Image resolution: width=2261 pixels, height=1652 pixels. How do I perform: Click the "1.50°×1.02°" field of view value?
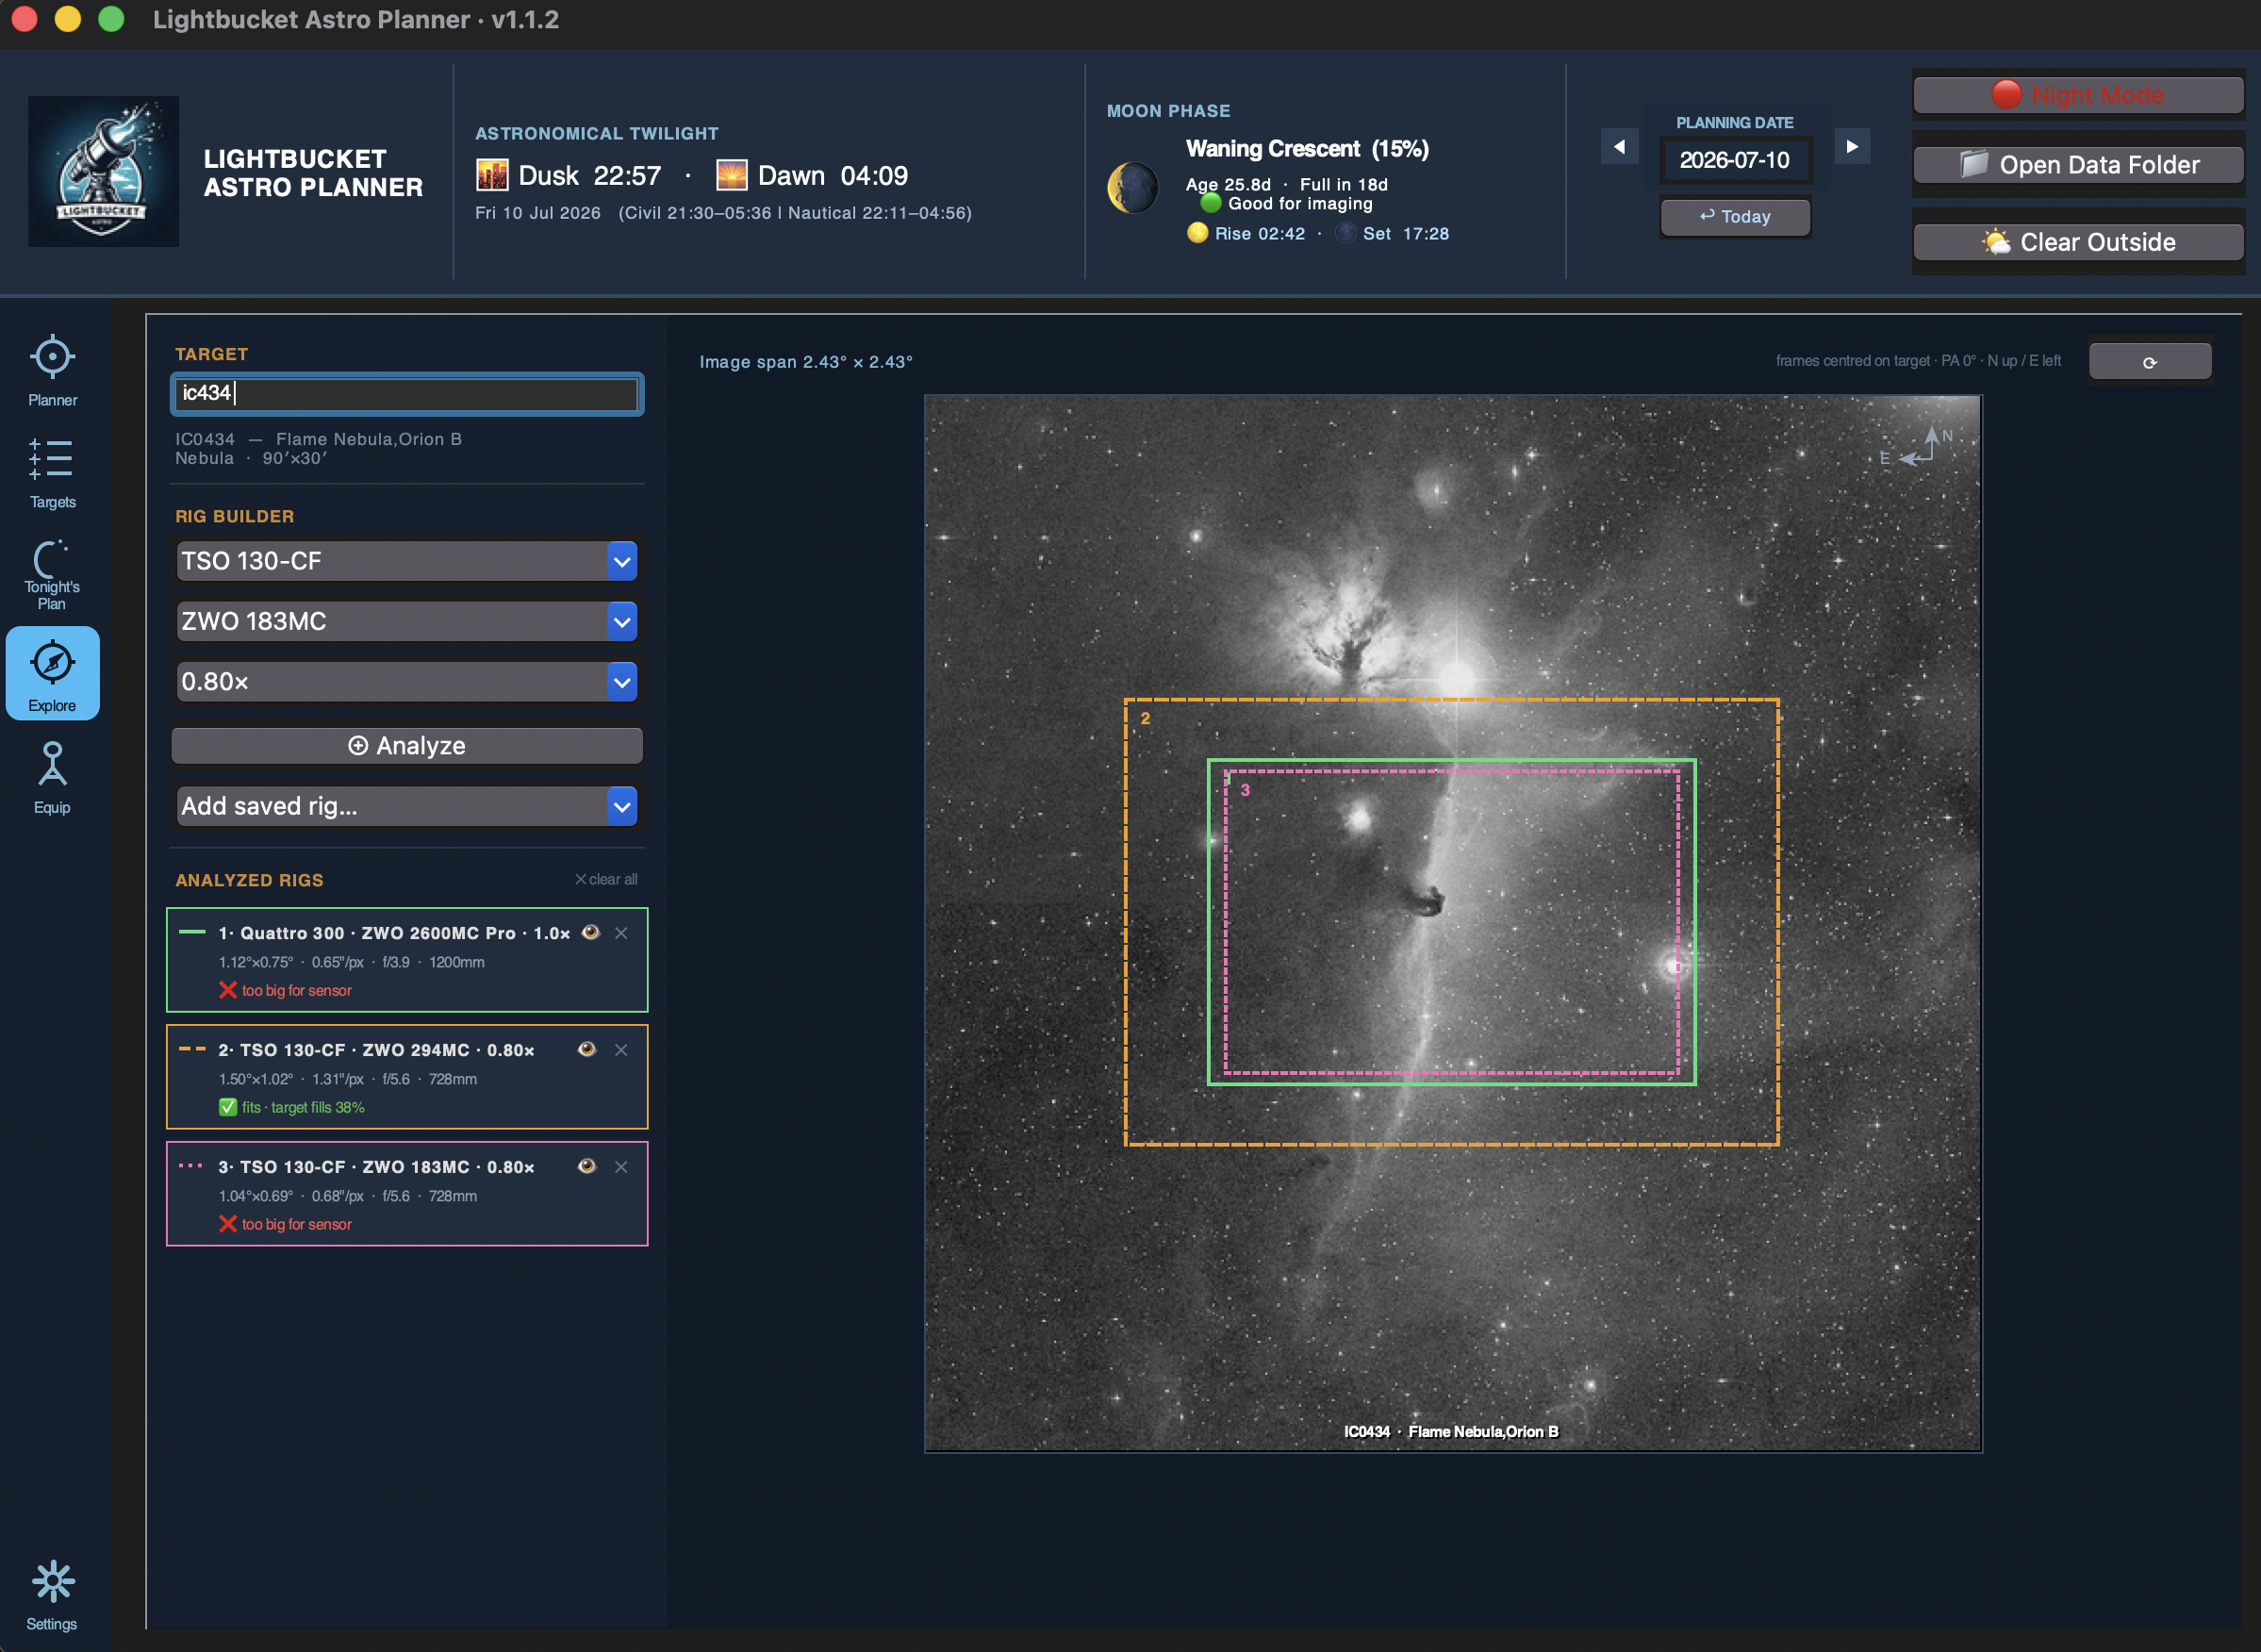point(256,1079)
